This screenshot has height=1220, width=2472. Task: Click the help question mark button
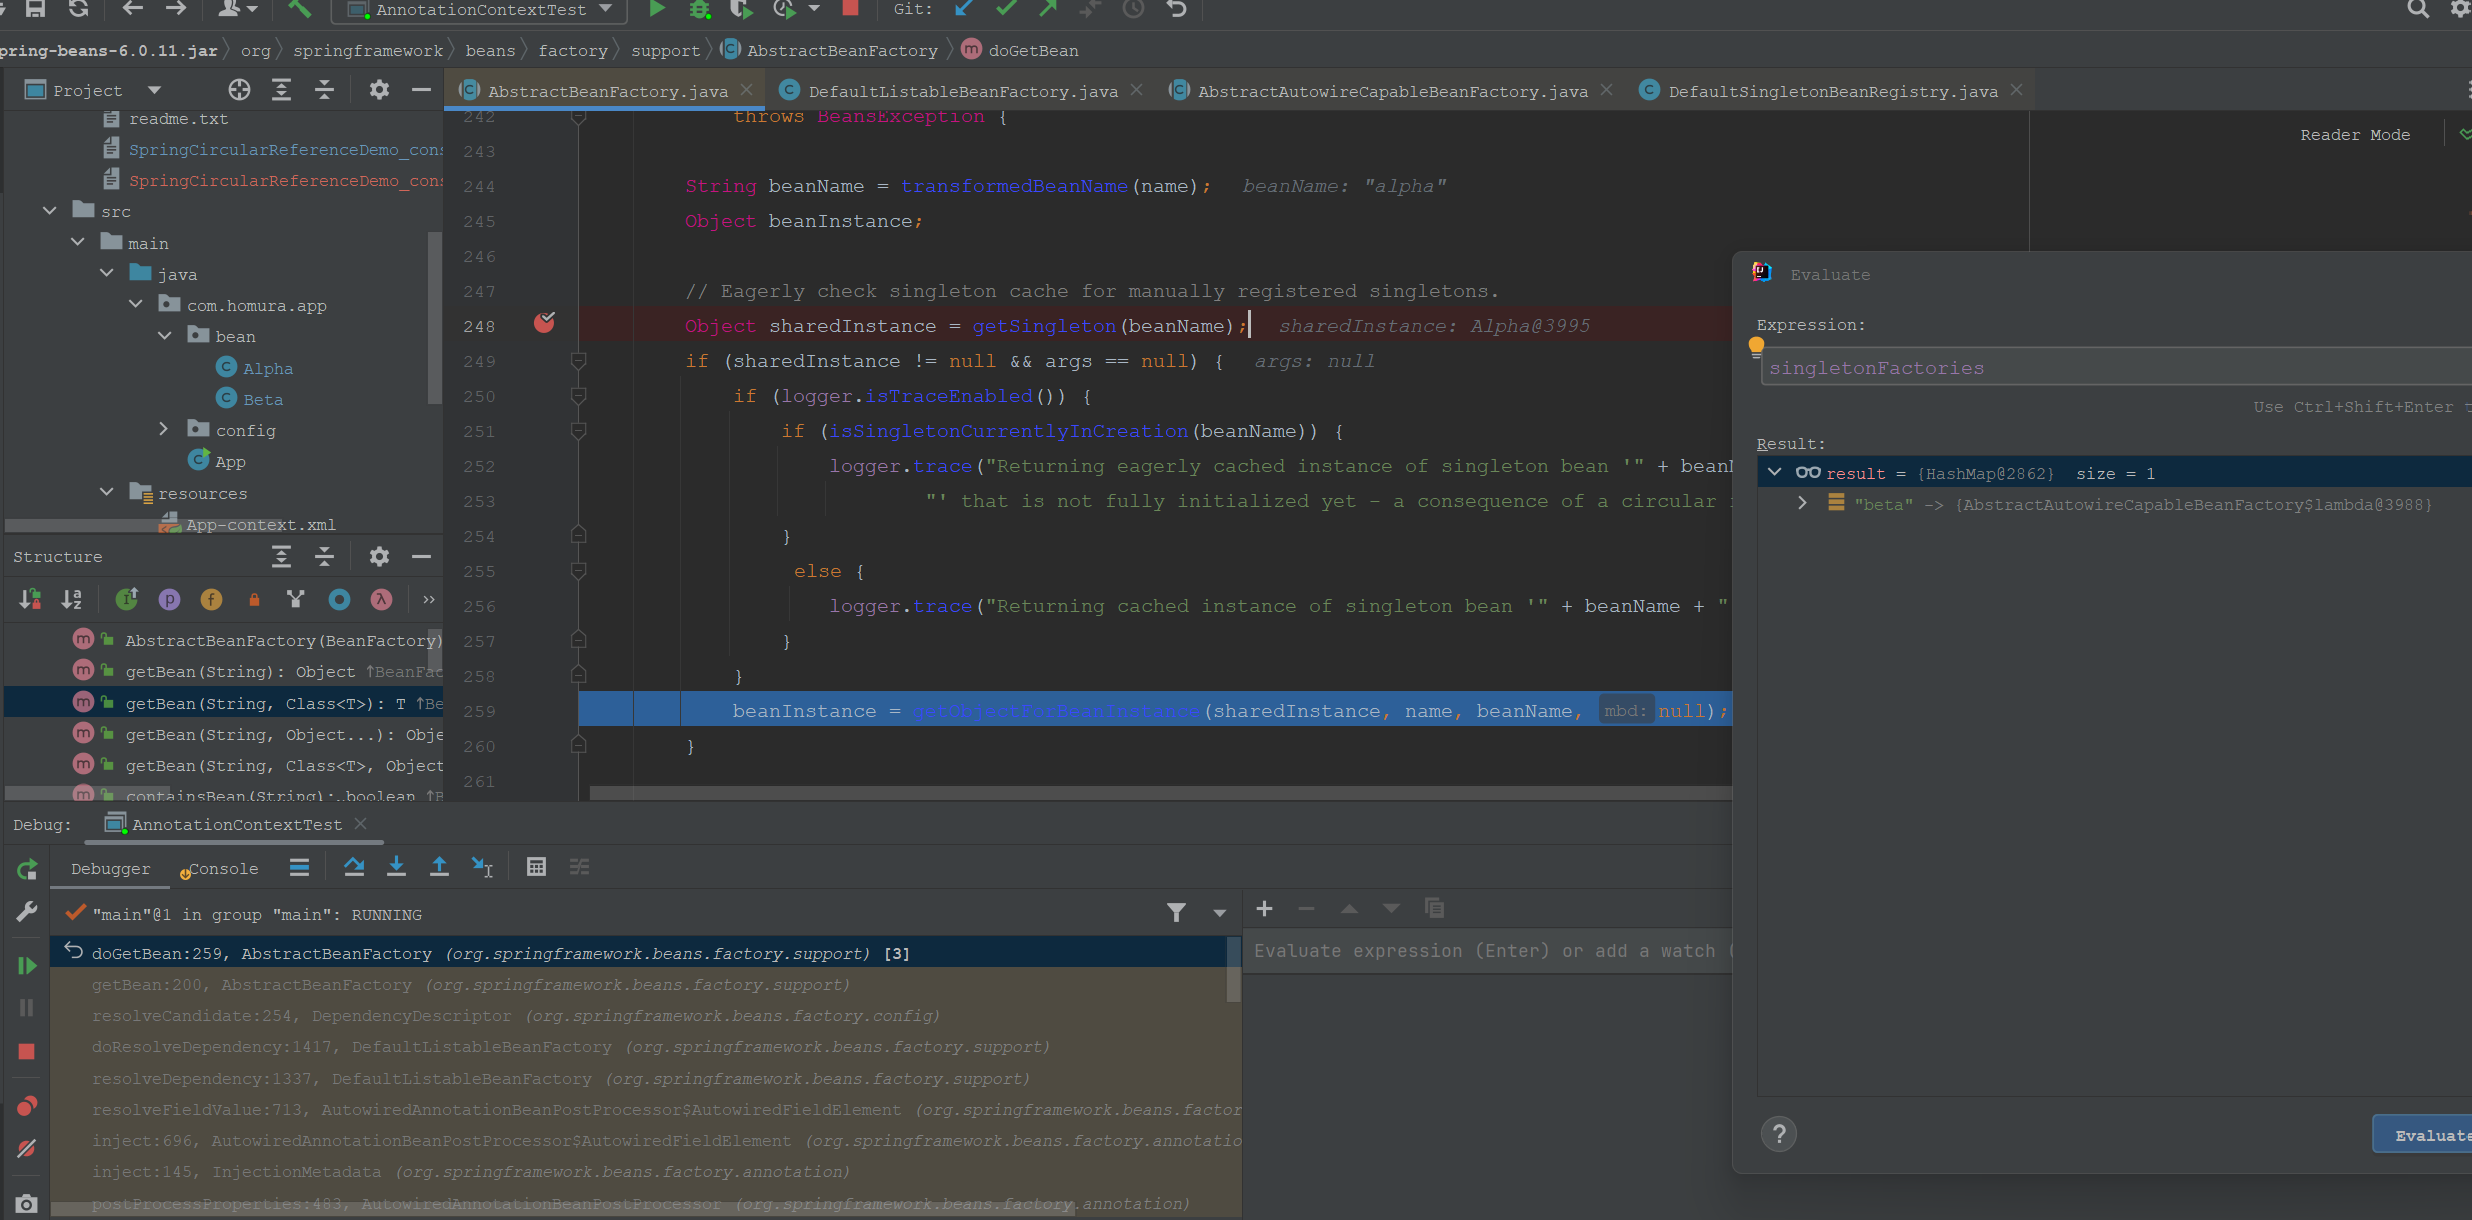coord(1778,1134)
